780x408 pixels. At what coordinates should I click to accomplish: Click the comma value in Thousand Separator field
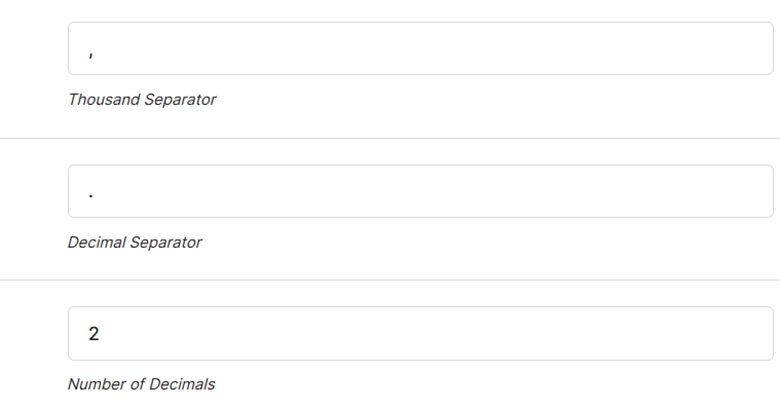(91, 55)
